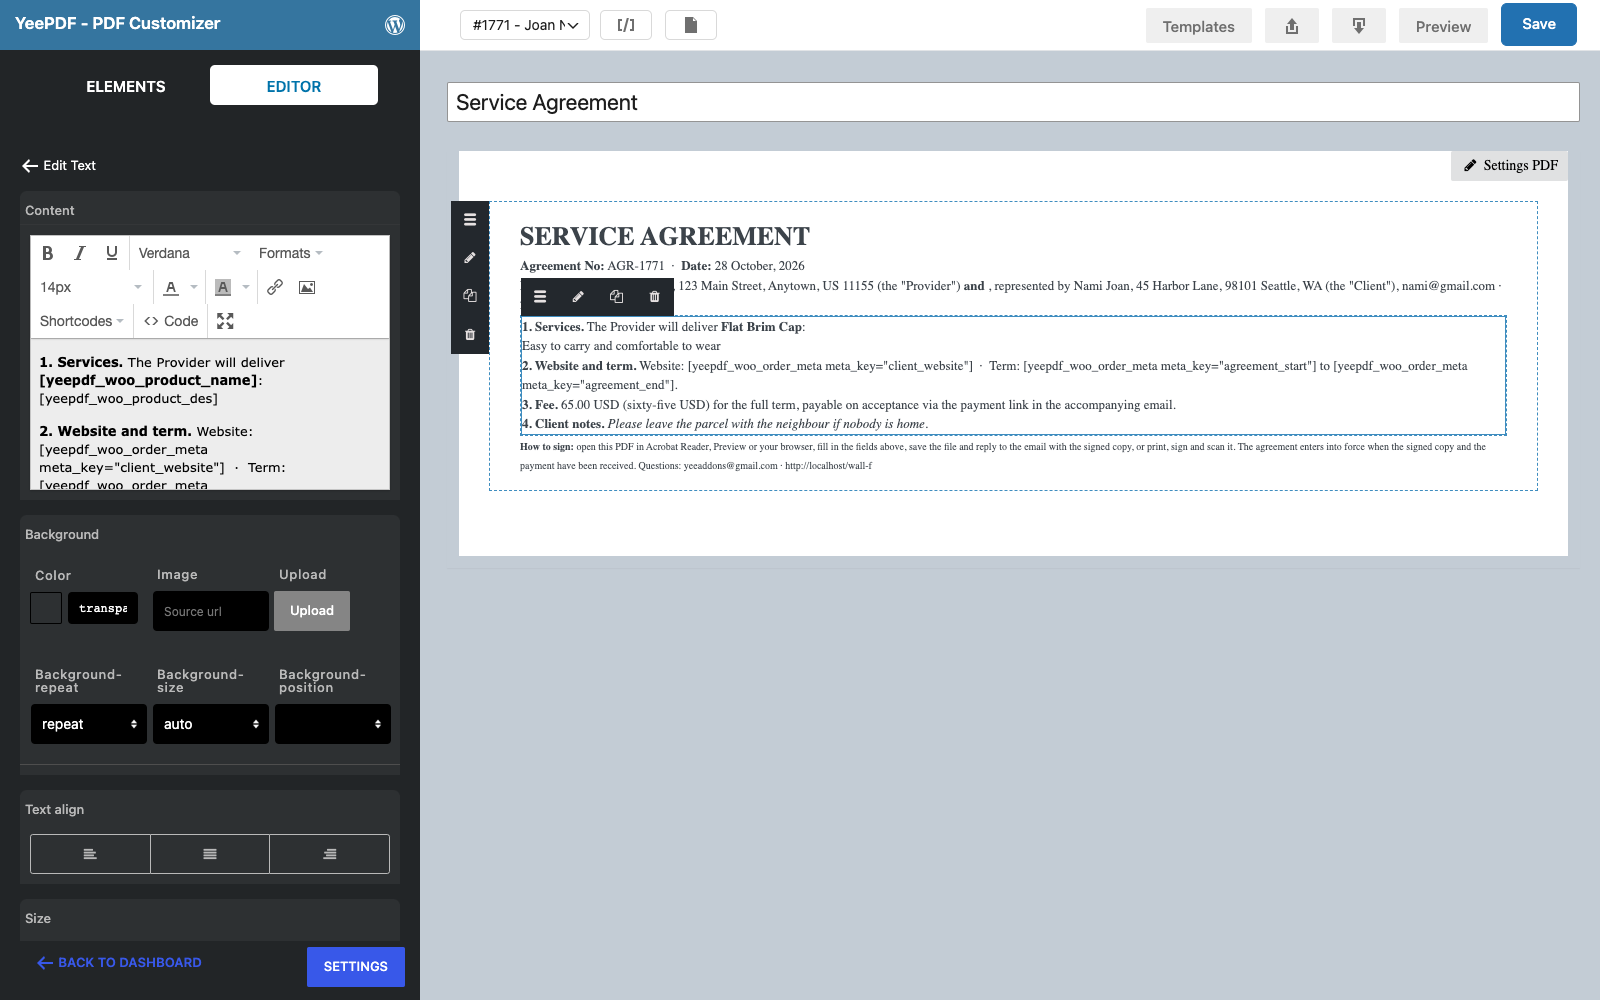
Task: Delete the row using the side toolbar trash
Action: [470, 334]
